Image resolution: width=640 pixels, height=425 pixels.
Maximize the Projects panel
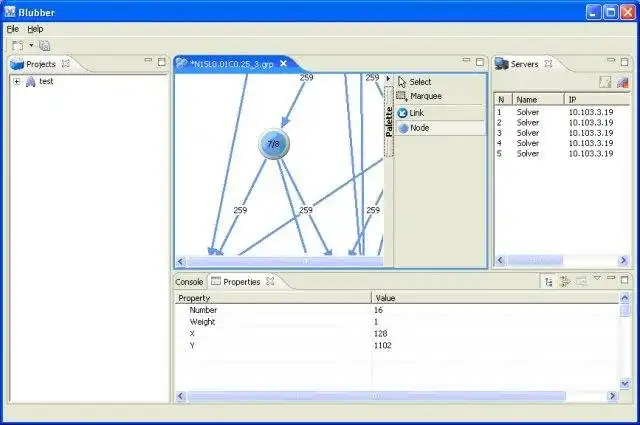(162, 62)
